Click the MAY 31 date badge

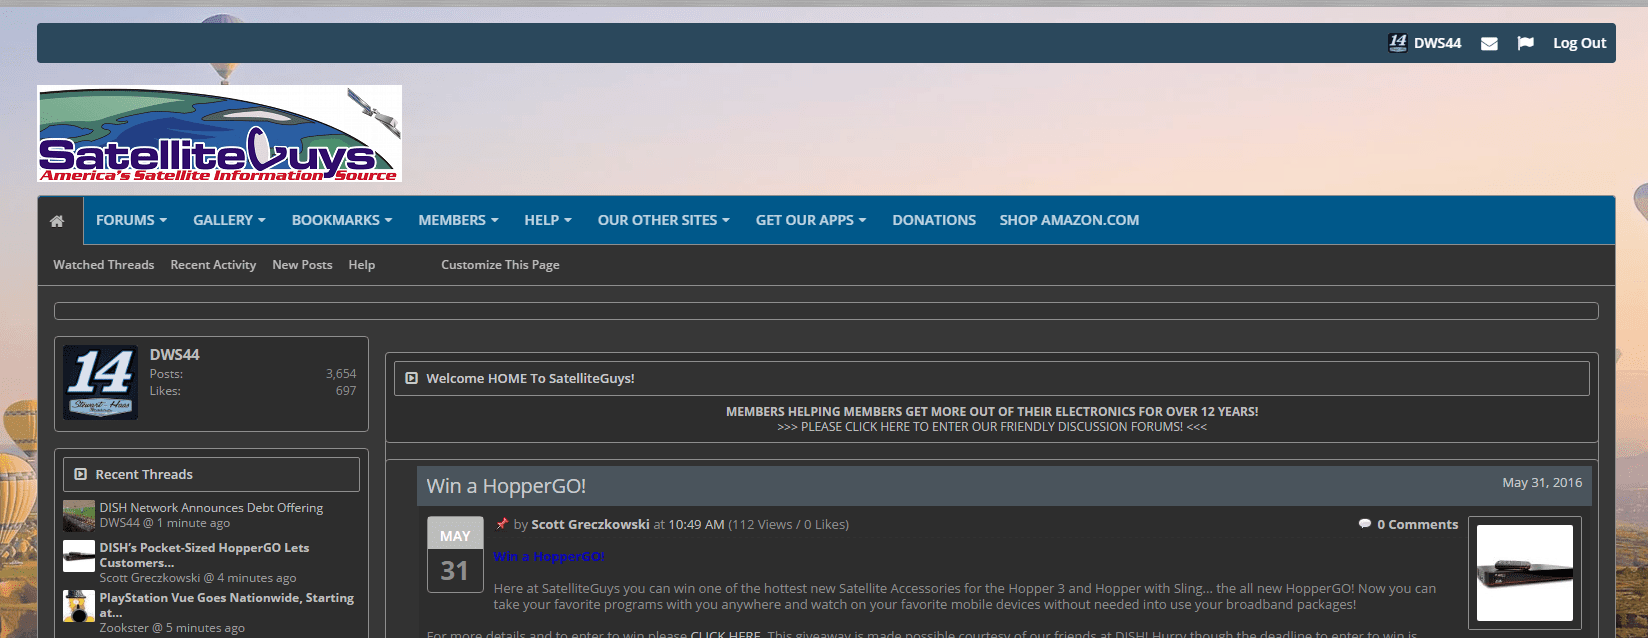455,554
